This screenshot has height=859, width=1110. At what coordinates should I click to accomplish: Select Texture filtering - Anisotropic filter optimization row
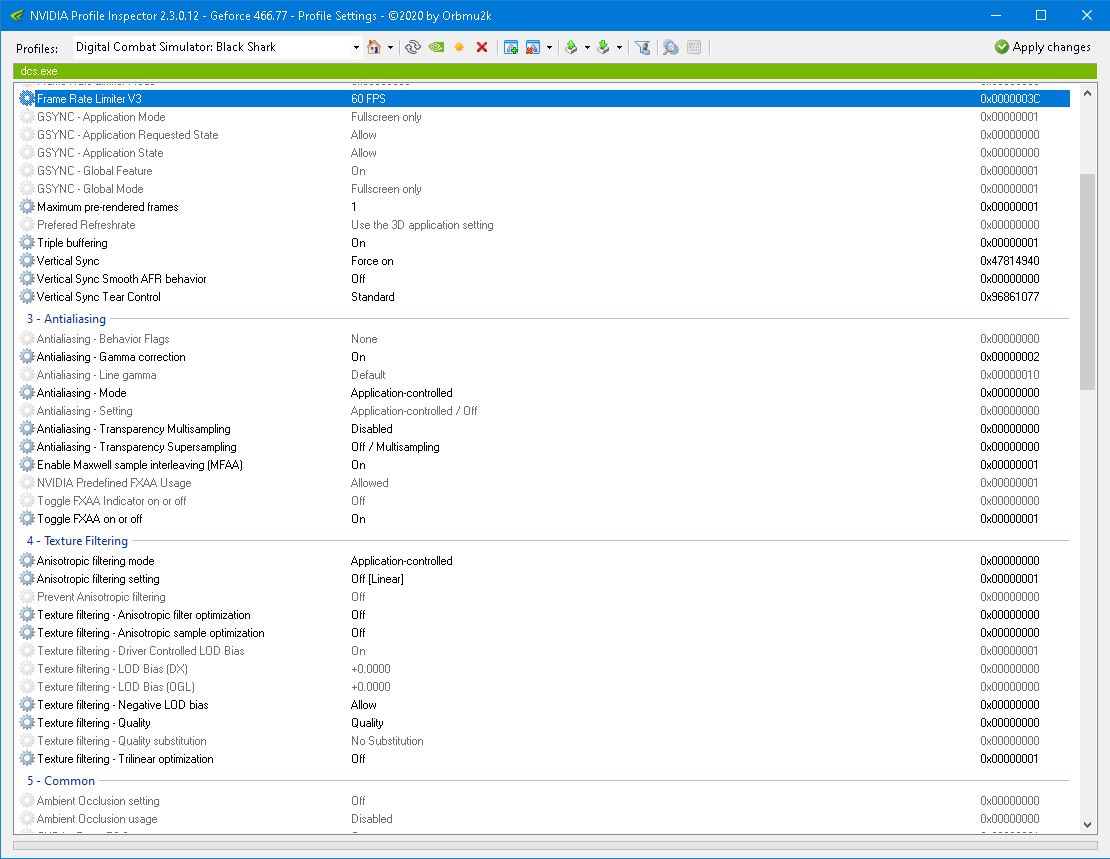pyautogui.click(x=544, y=615)
